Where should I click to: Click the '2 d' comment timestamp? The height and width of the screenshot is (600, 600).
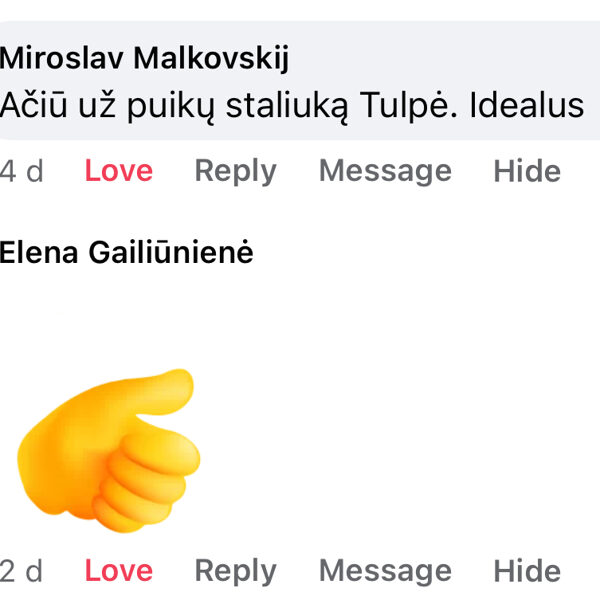(22, 571)
